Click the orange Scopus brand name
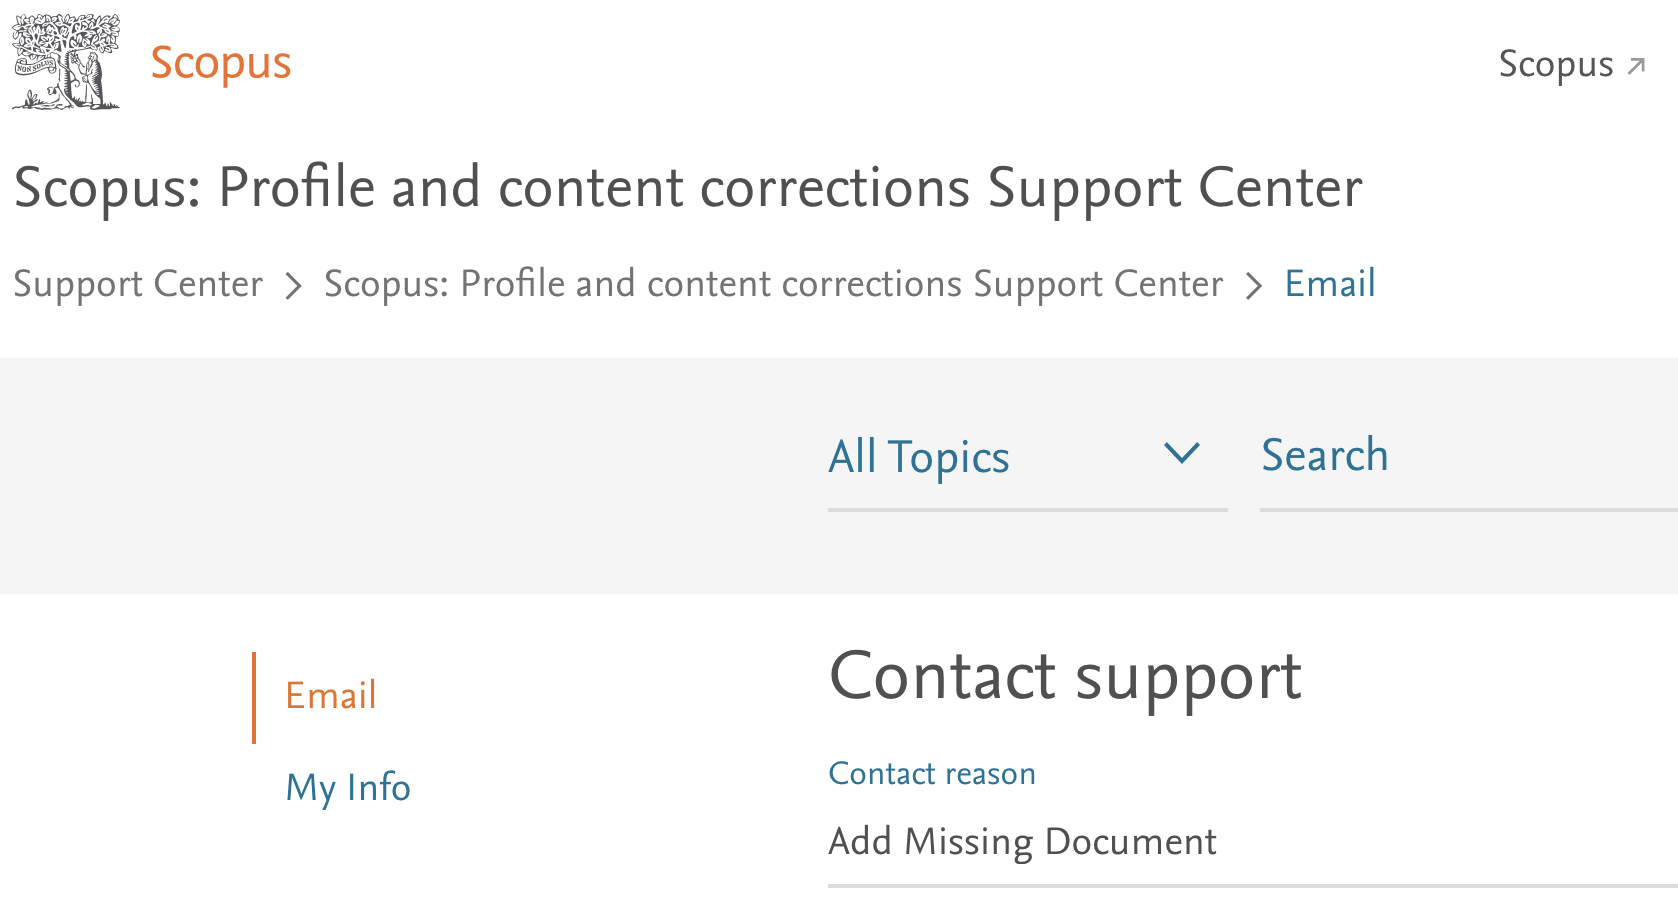Image resolution: width=1678 pixels, height=908 pixels. tap(221, 63)
